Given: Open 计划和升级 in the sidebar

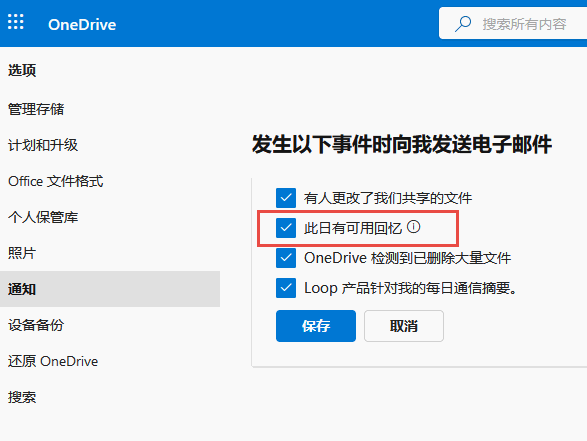Looking at the screenshot, I should click(x=43, y=145).
